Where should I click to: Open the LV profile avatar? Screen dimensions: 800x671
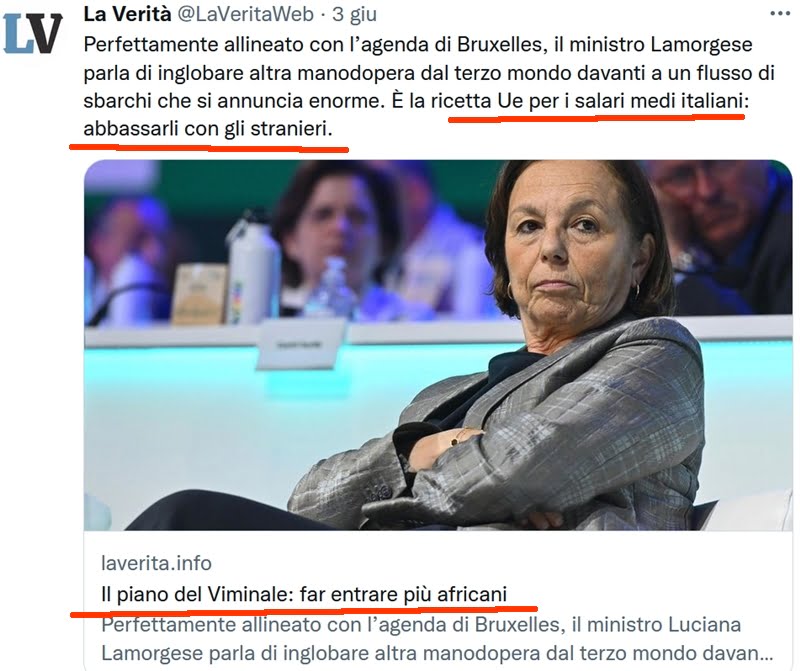(33, 33)
